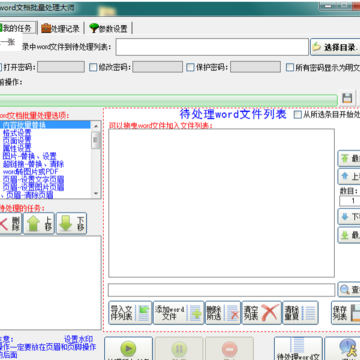Select 内容批量替换 in options list
The height and width of the screenshot is (360, 360).
pos(45,125)
